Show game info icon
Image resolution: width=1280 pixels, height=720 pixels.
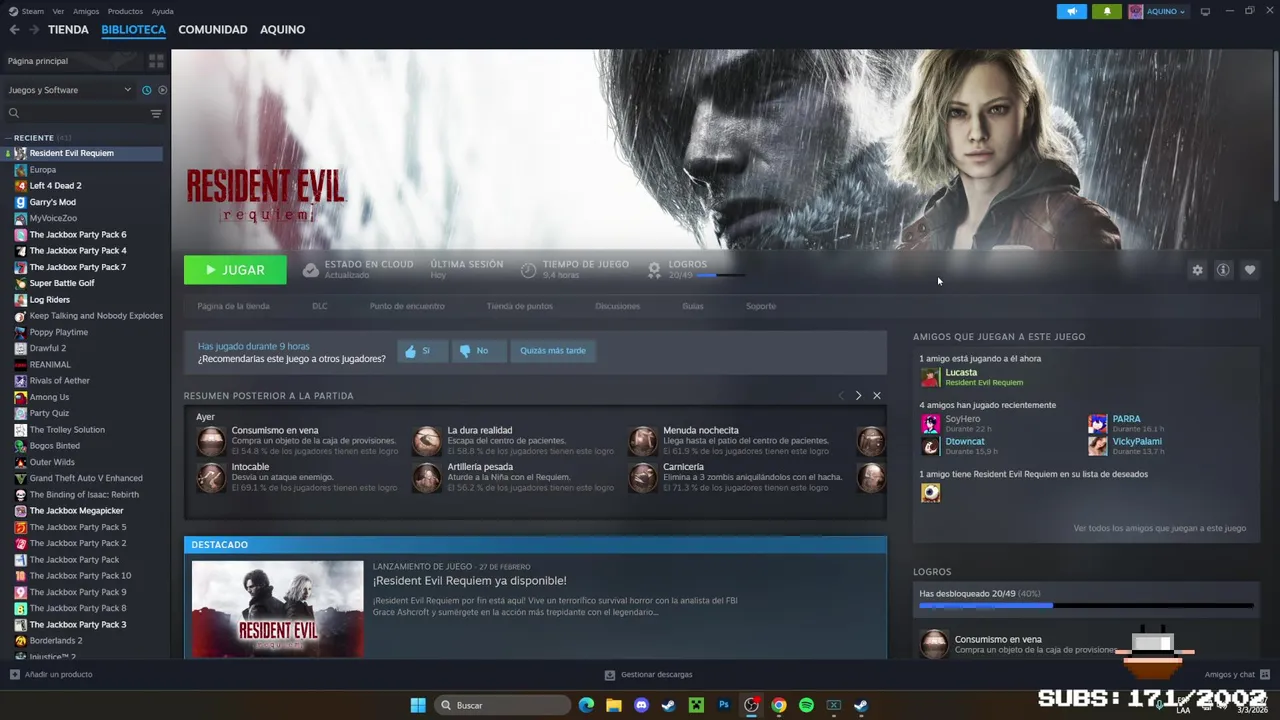click(x=1223, y=270)
